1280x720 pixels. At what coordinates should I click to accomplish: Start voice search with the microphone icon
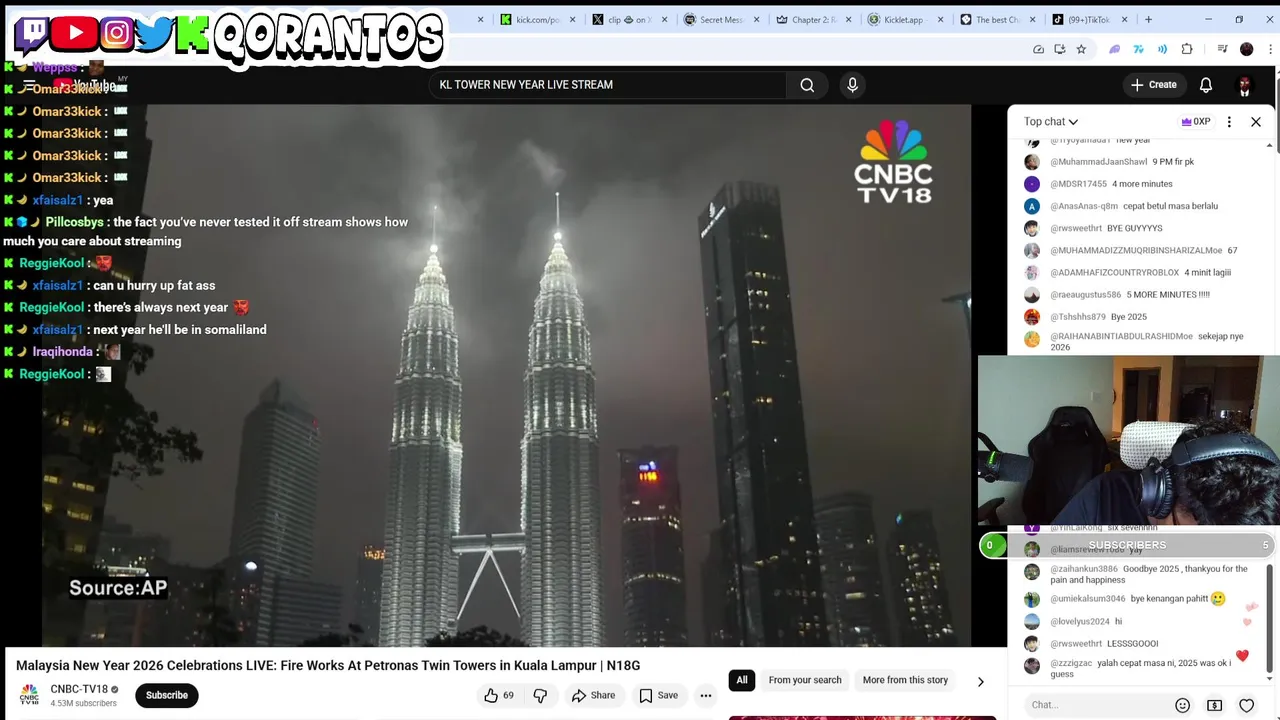[852, 85]
